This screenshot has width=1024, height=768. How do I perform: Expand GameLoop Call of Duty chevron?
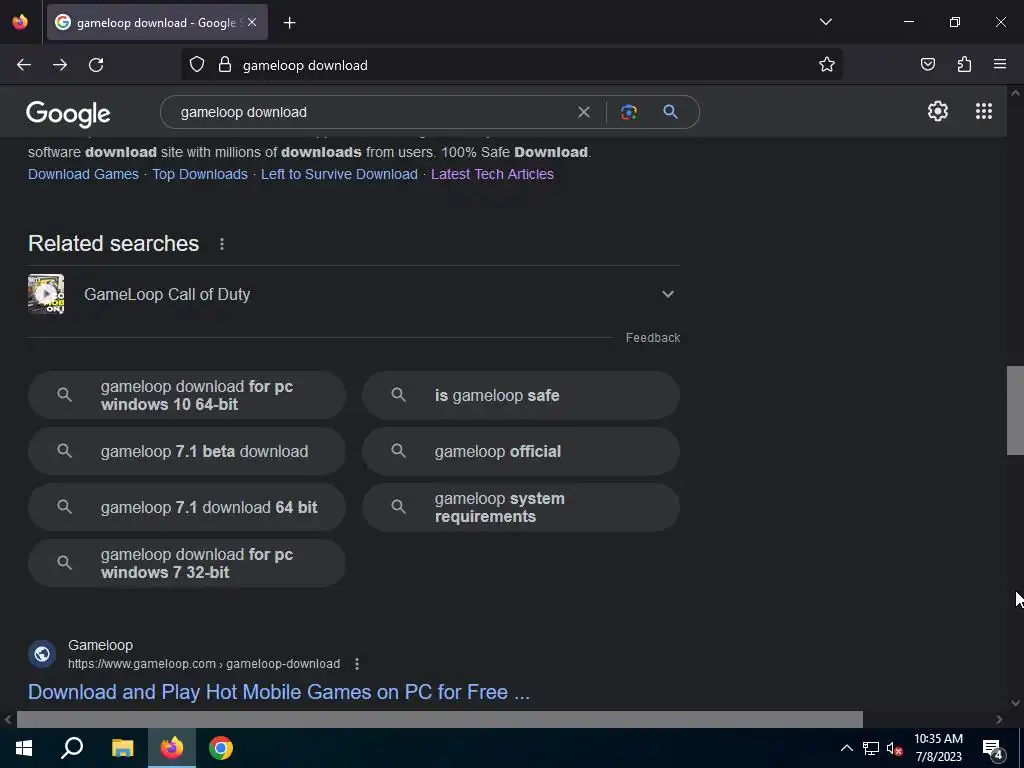pyautogui.click(x=667, y=294)
